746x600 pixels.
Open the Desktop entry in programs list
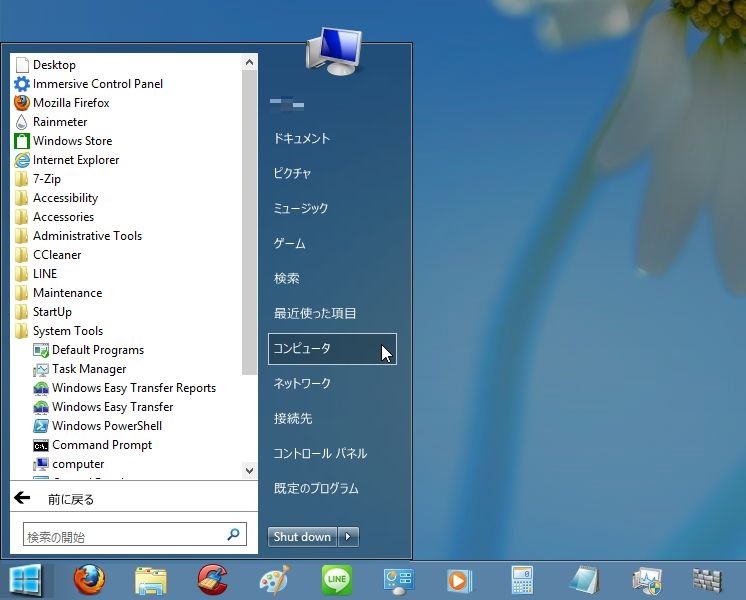click(46, 65)
